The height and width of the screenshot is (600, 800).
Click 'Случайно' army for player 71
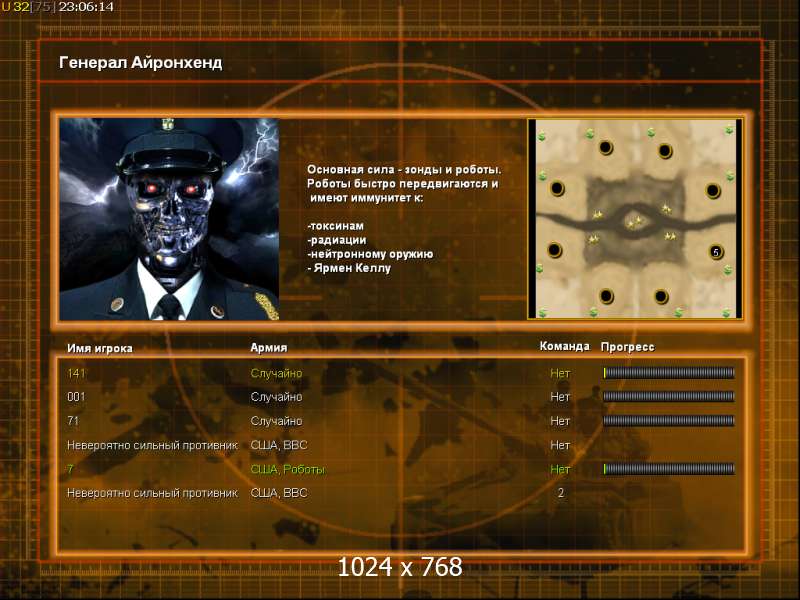tap(276, 421)
